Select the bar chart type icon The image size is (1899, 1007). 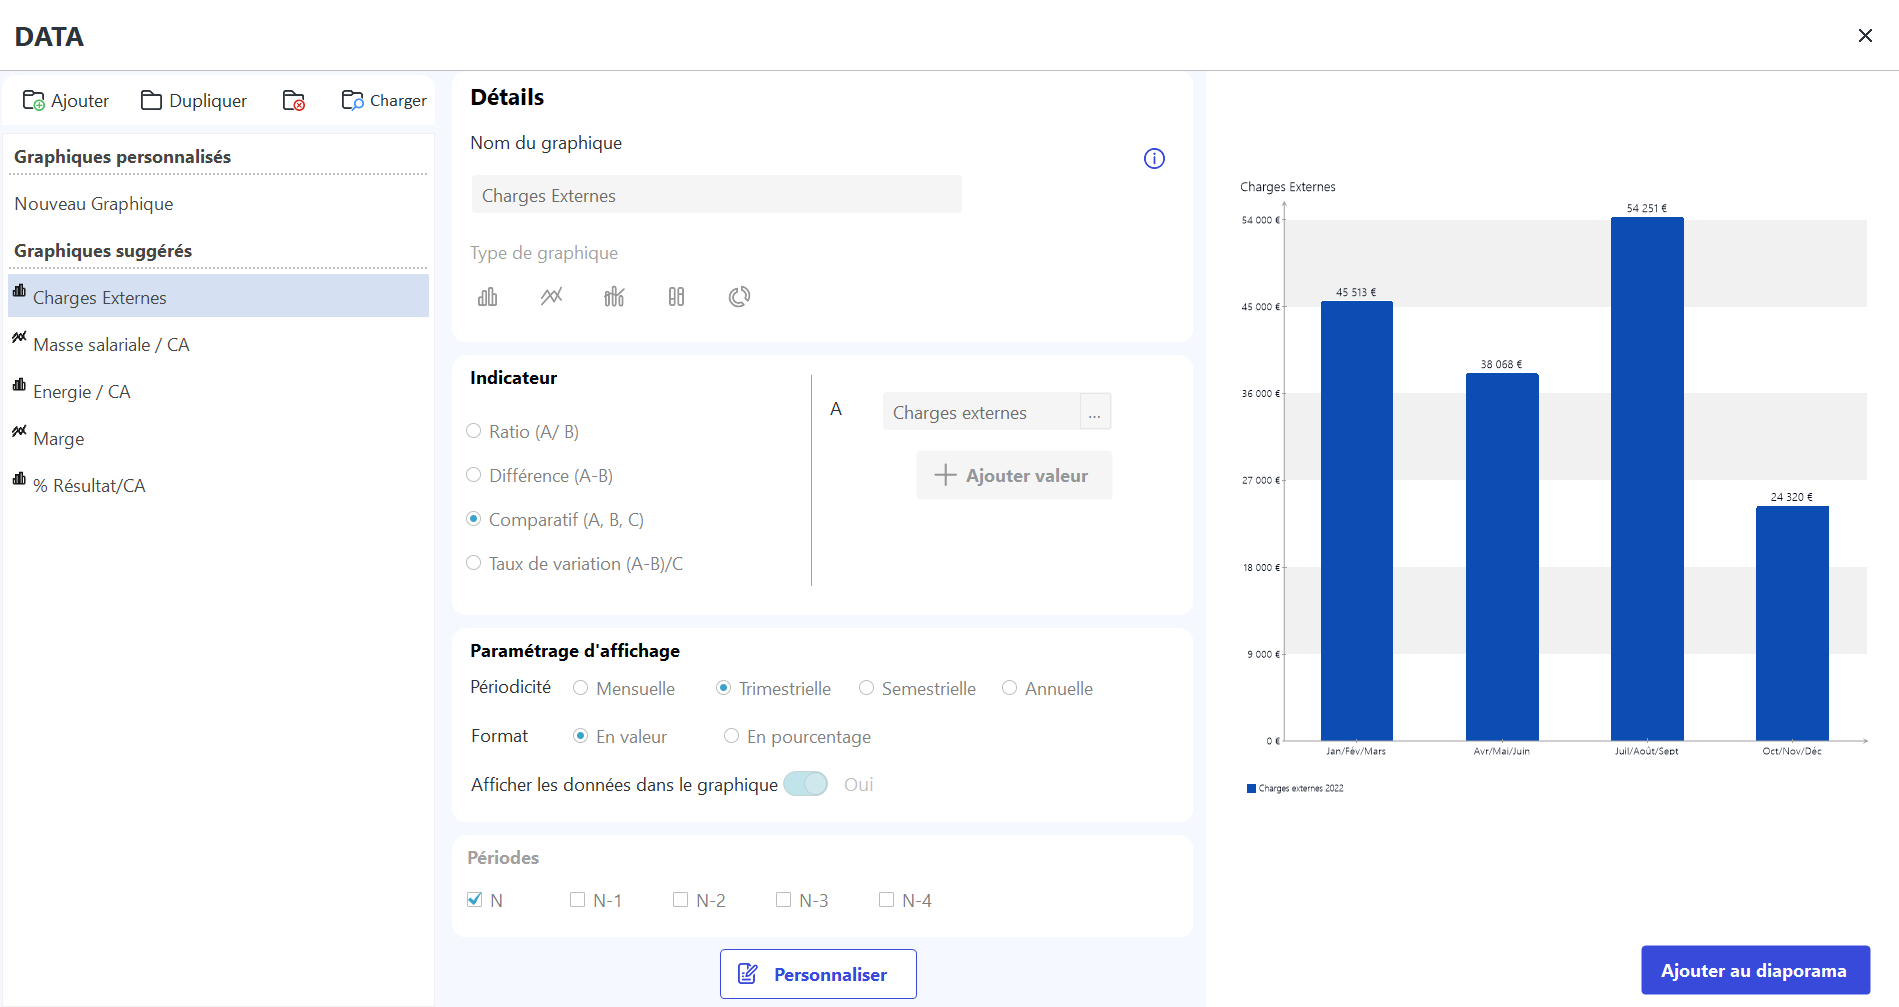coord(487,296)
